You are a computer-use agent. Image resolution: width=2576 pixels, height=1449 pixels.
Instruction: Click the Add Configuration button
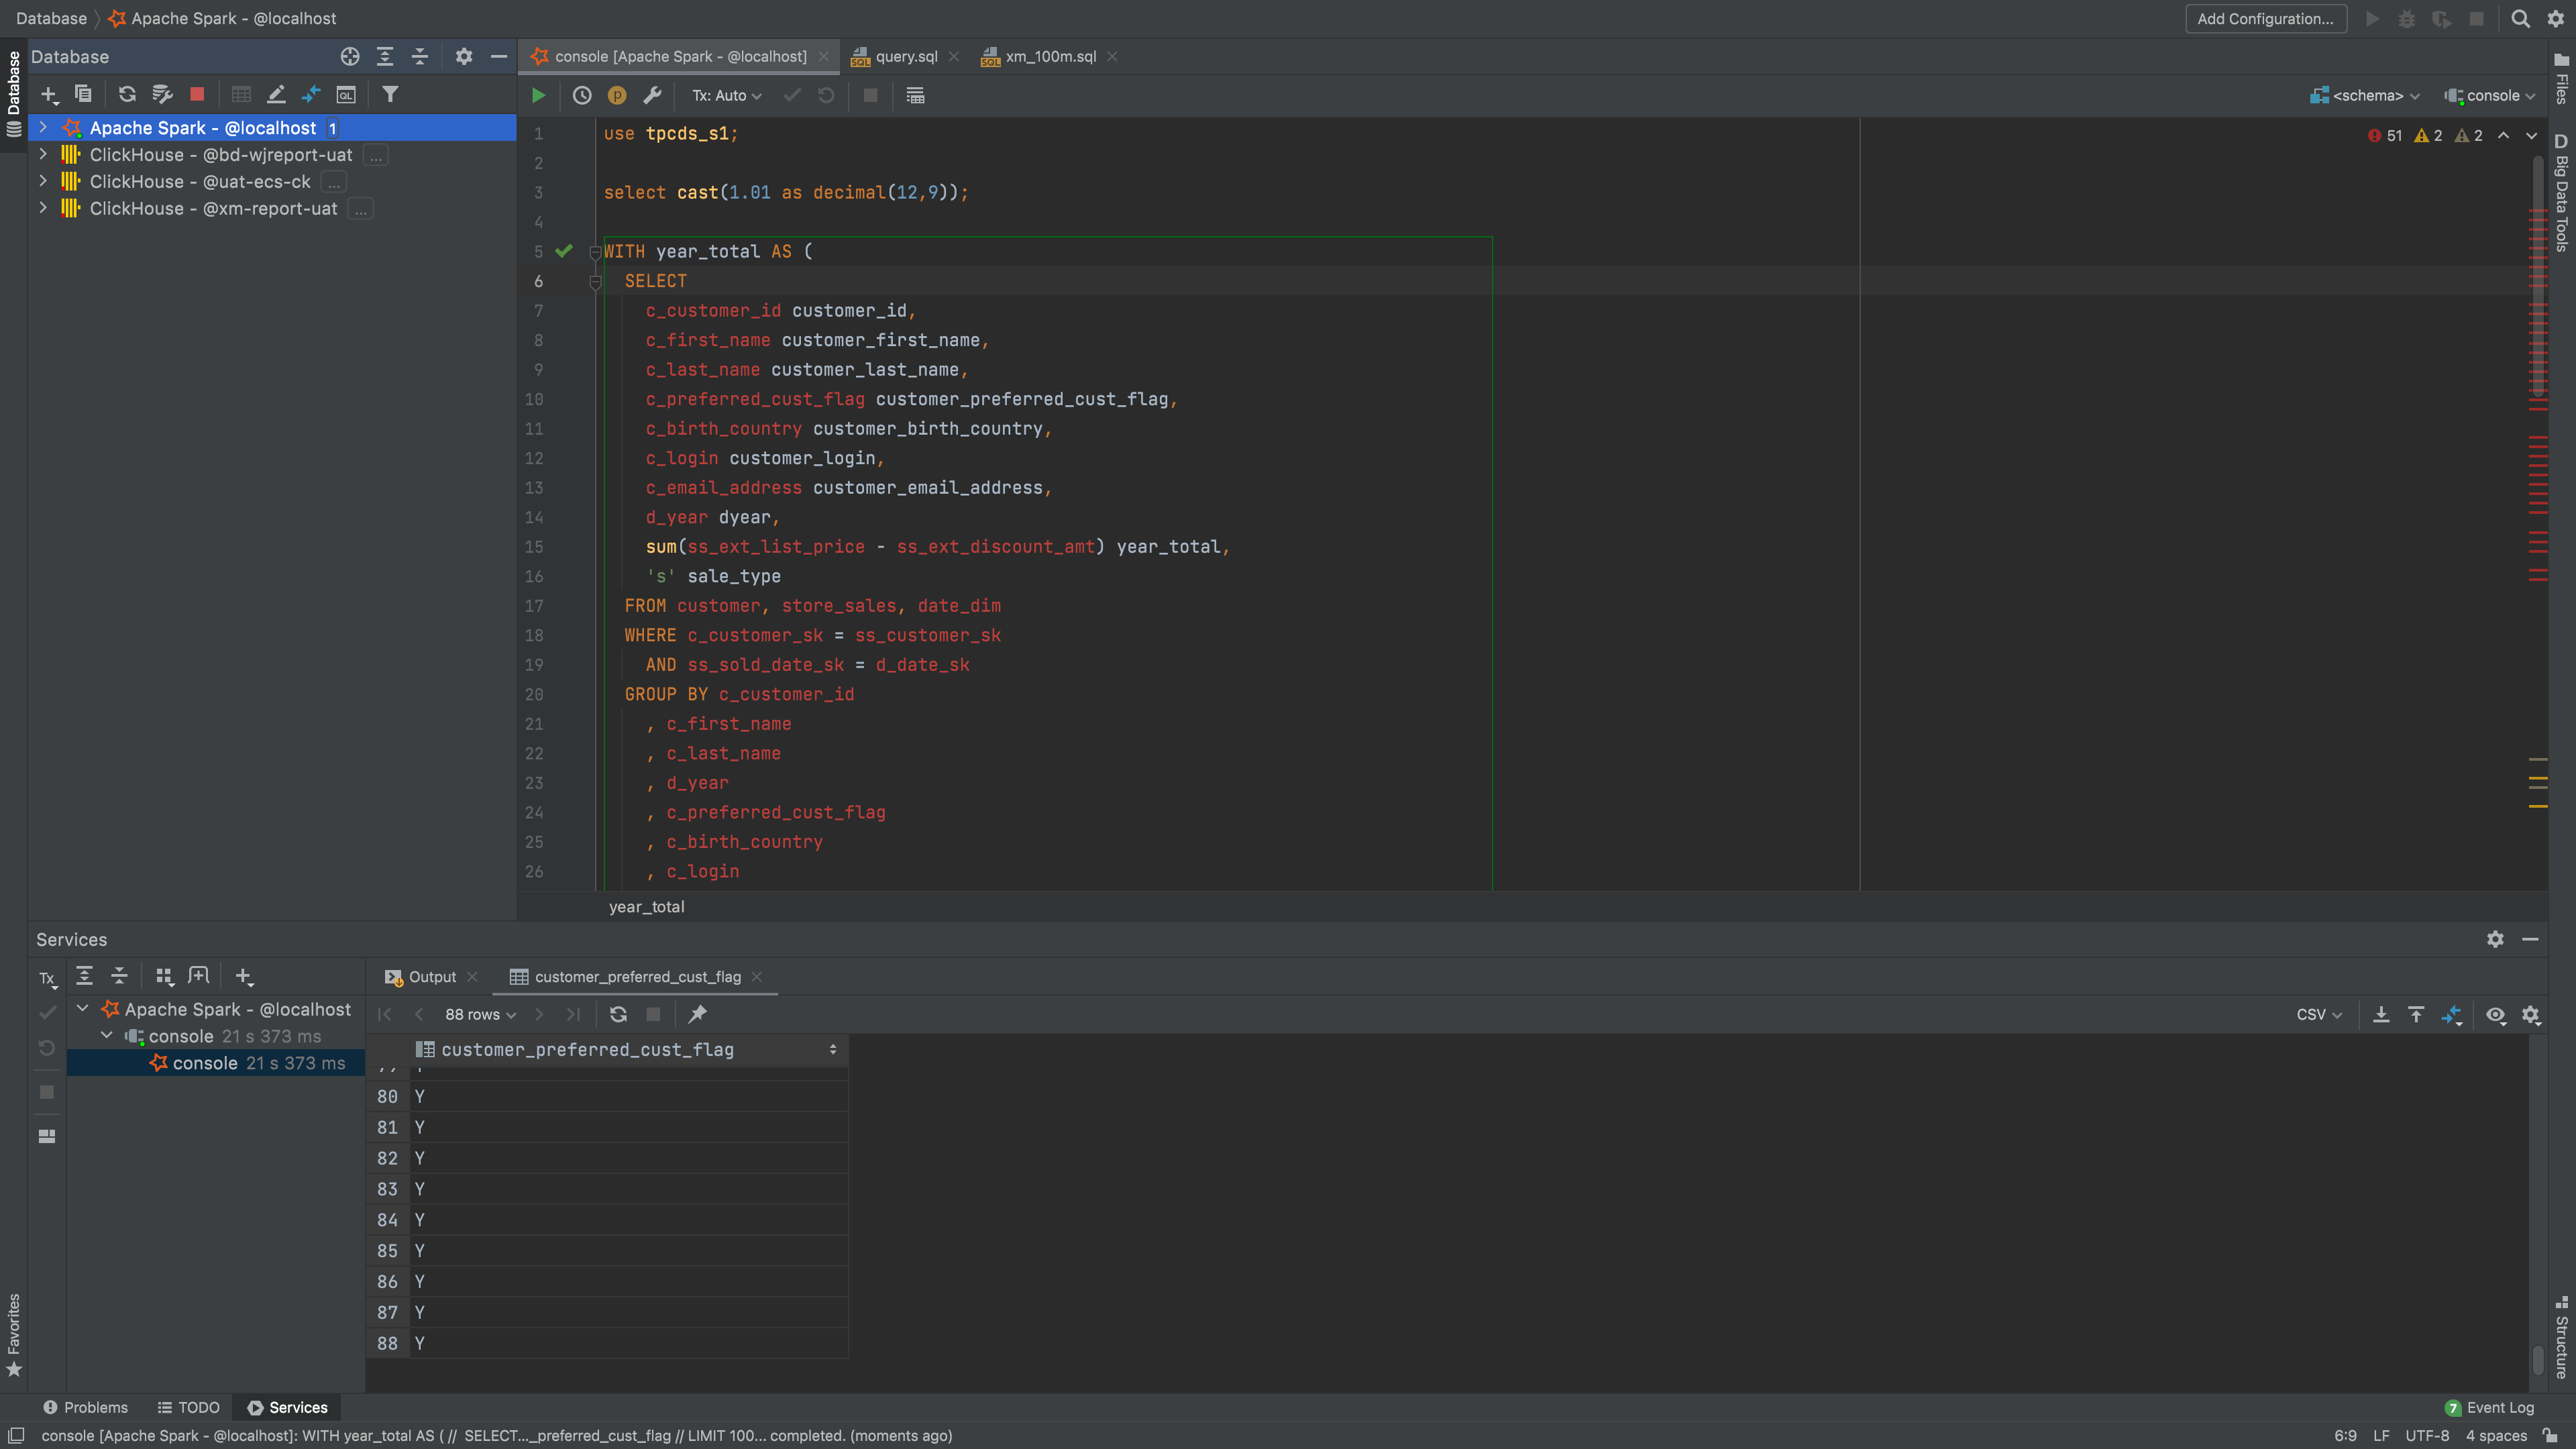tap(2265, 19)
